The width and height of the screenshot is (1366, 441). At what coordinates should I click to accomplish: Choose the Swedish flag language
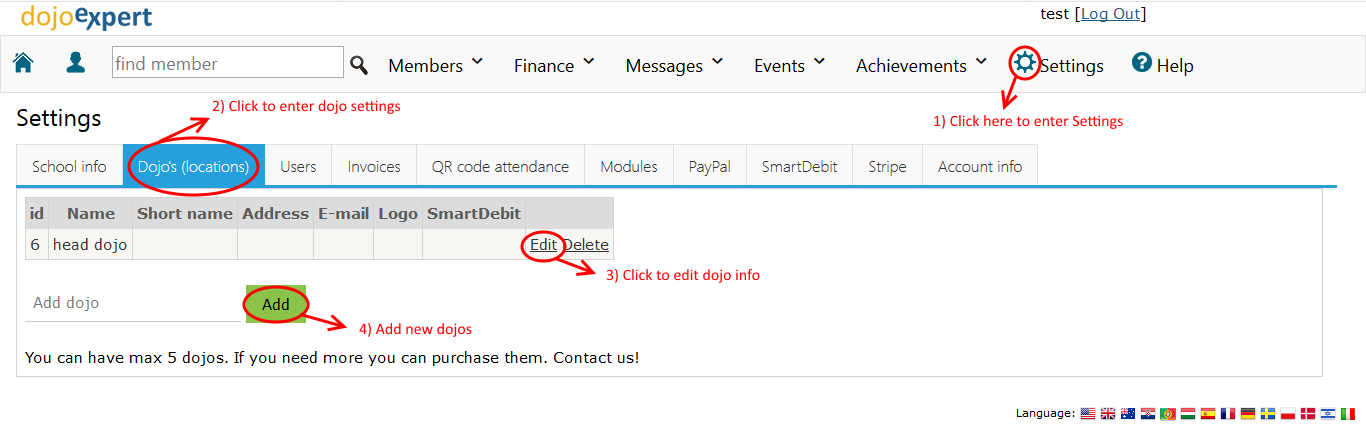[1268, 414]
